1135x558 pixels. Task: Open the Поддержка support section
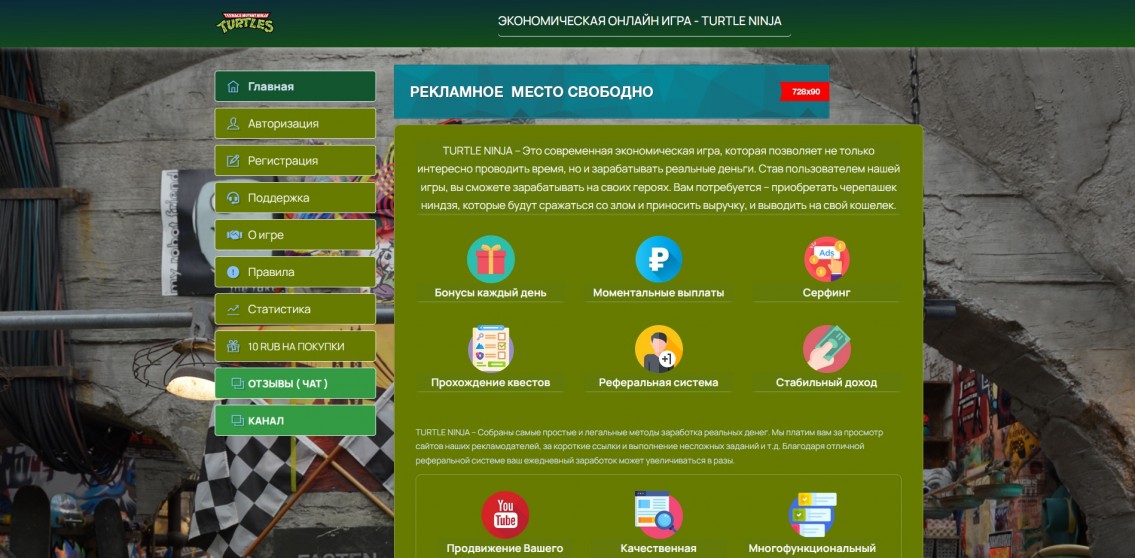click(x=295, y=197)
